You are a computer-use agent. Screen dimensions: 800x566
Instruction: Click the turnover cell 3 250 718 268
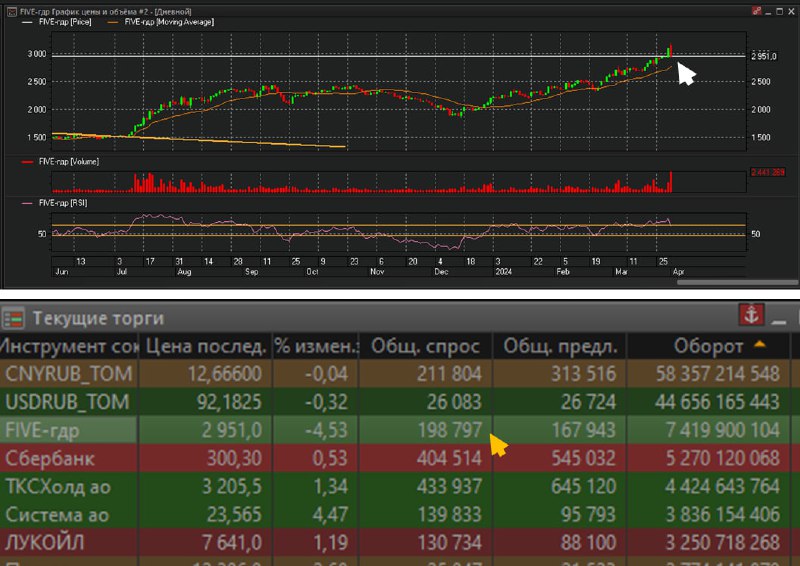tap(709, 542)
